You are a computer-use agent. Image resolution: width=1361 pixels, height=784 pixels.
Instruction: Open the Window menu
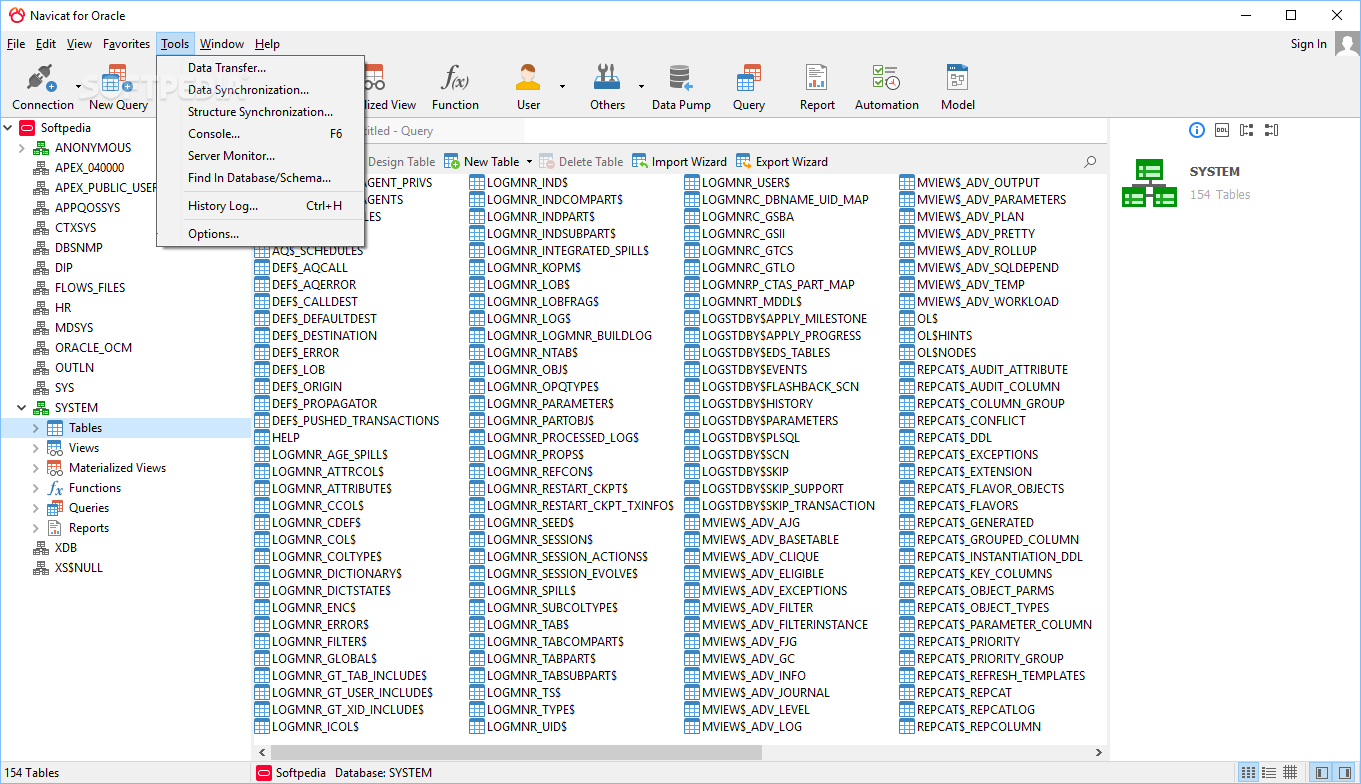(222, 44)
